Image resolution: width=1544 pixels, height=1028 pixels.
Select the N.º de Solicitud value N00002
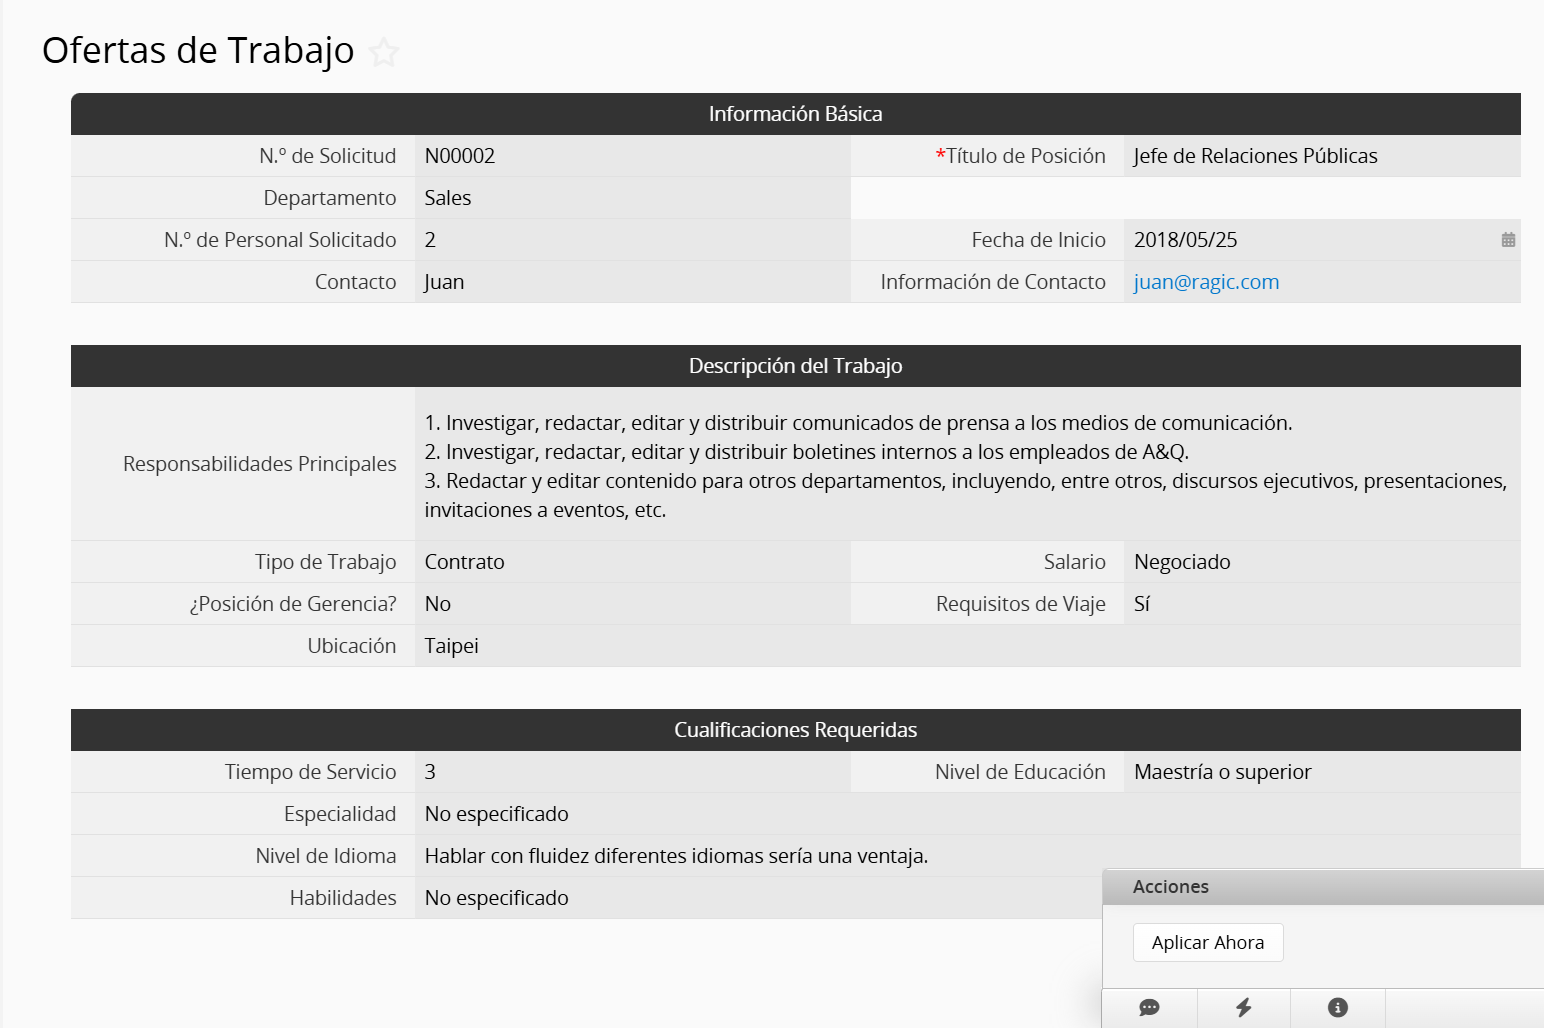[460, 156]
